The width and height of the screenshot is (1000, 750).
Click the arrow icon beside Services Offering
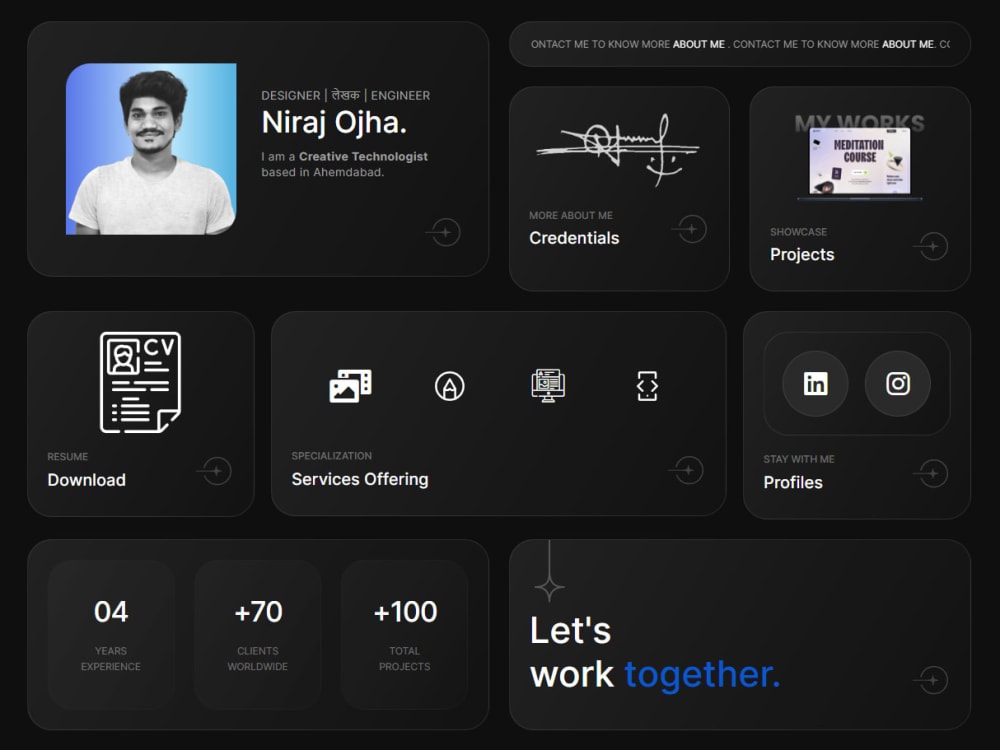click(687, 470)
